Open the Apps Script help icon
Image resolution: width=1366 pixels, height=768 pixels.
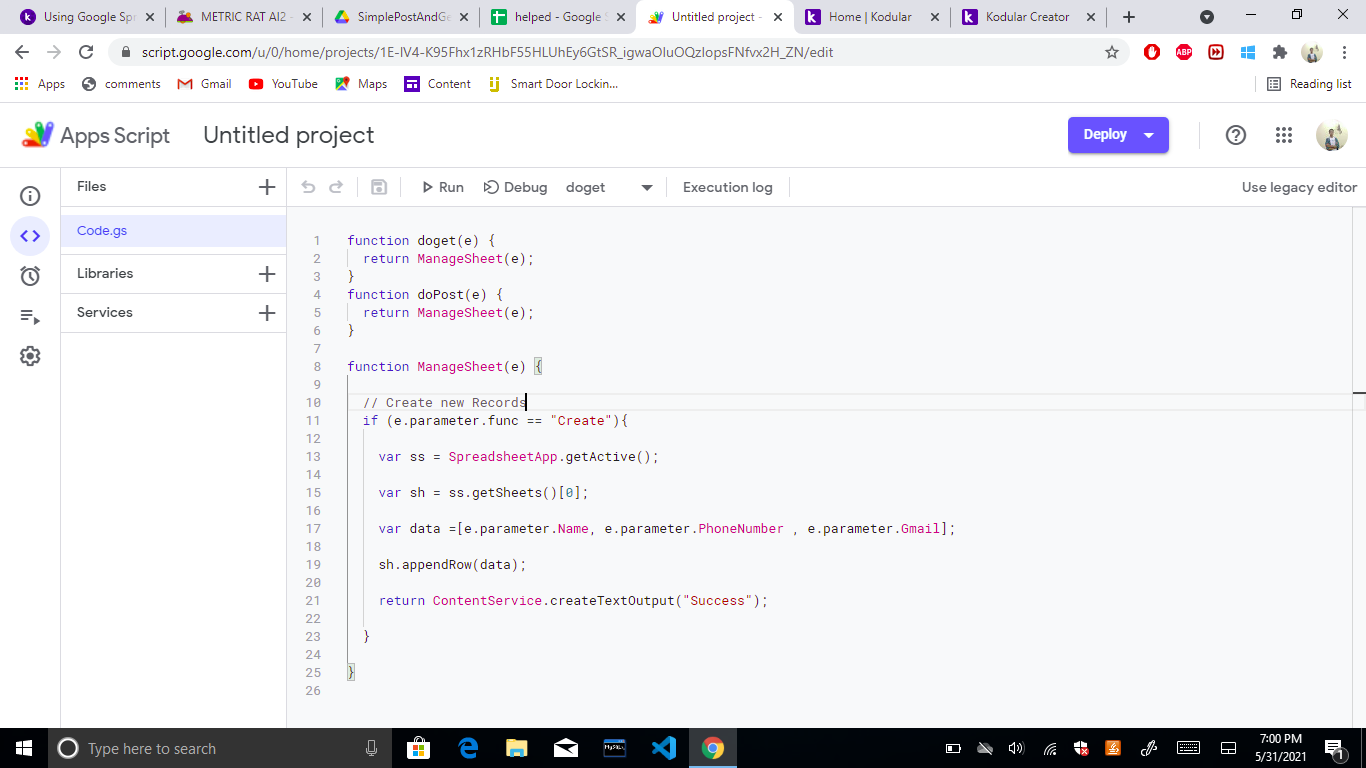pos(1236,135)
